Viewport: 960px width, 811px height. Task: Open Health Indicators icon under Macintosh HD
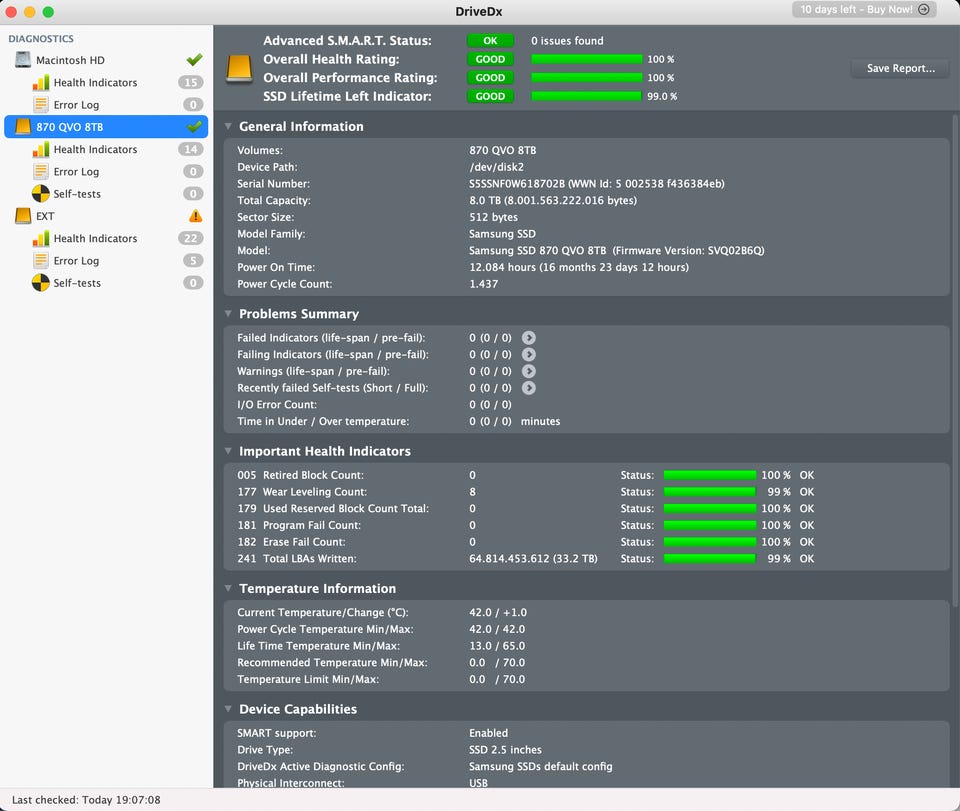(x=40, y=83)
